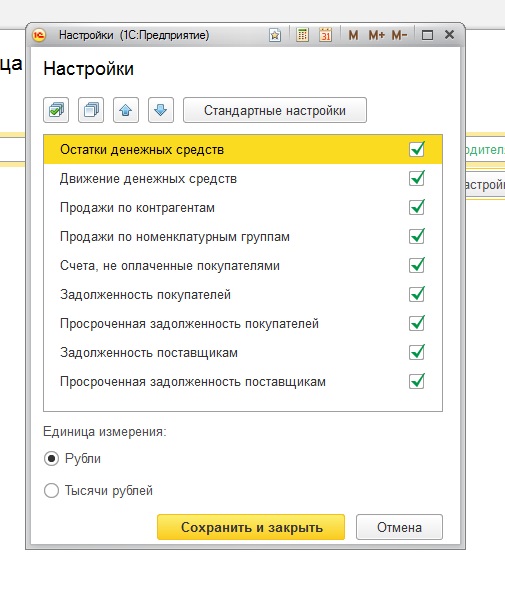Select the Рубли radio option

click(51, 459)
